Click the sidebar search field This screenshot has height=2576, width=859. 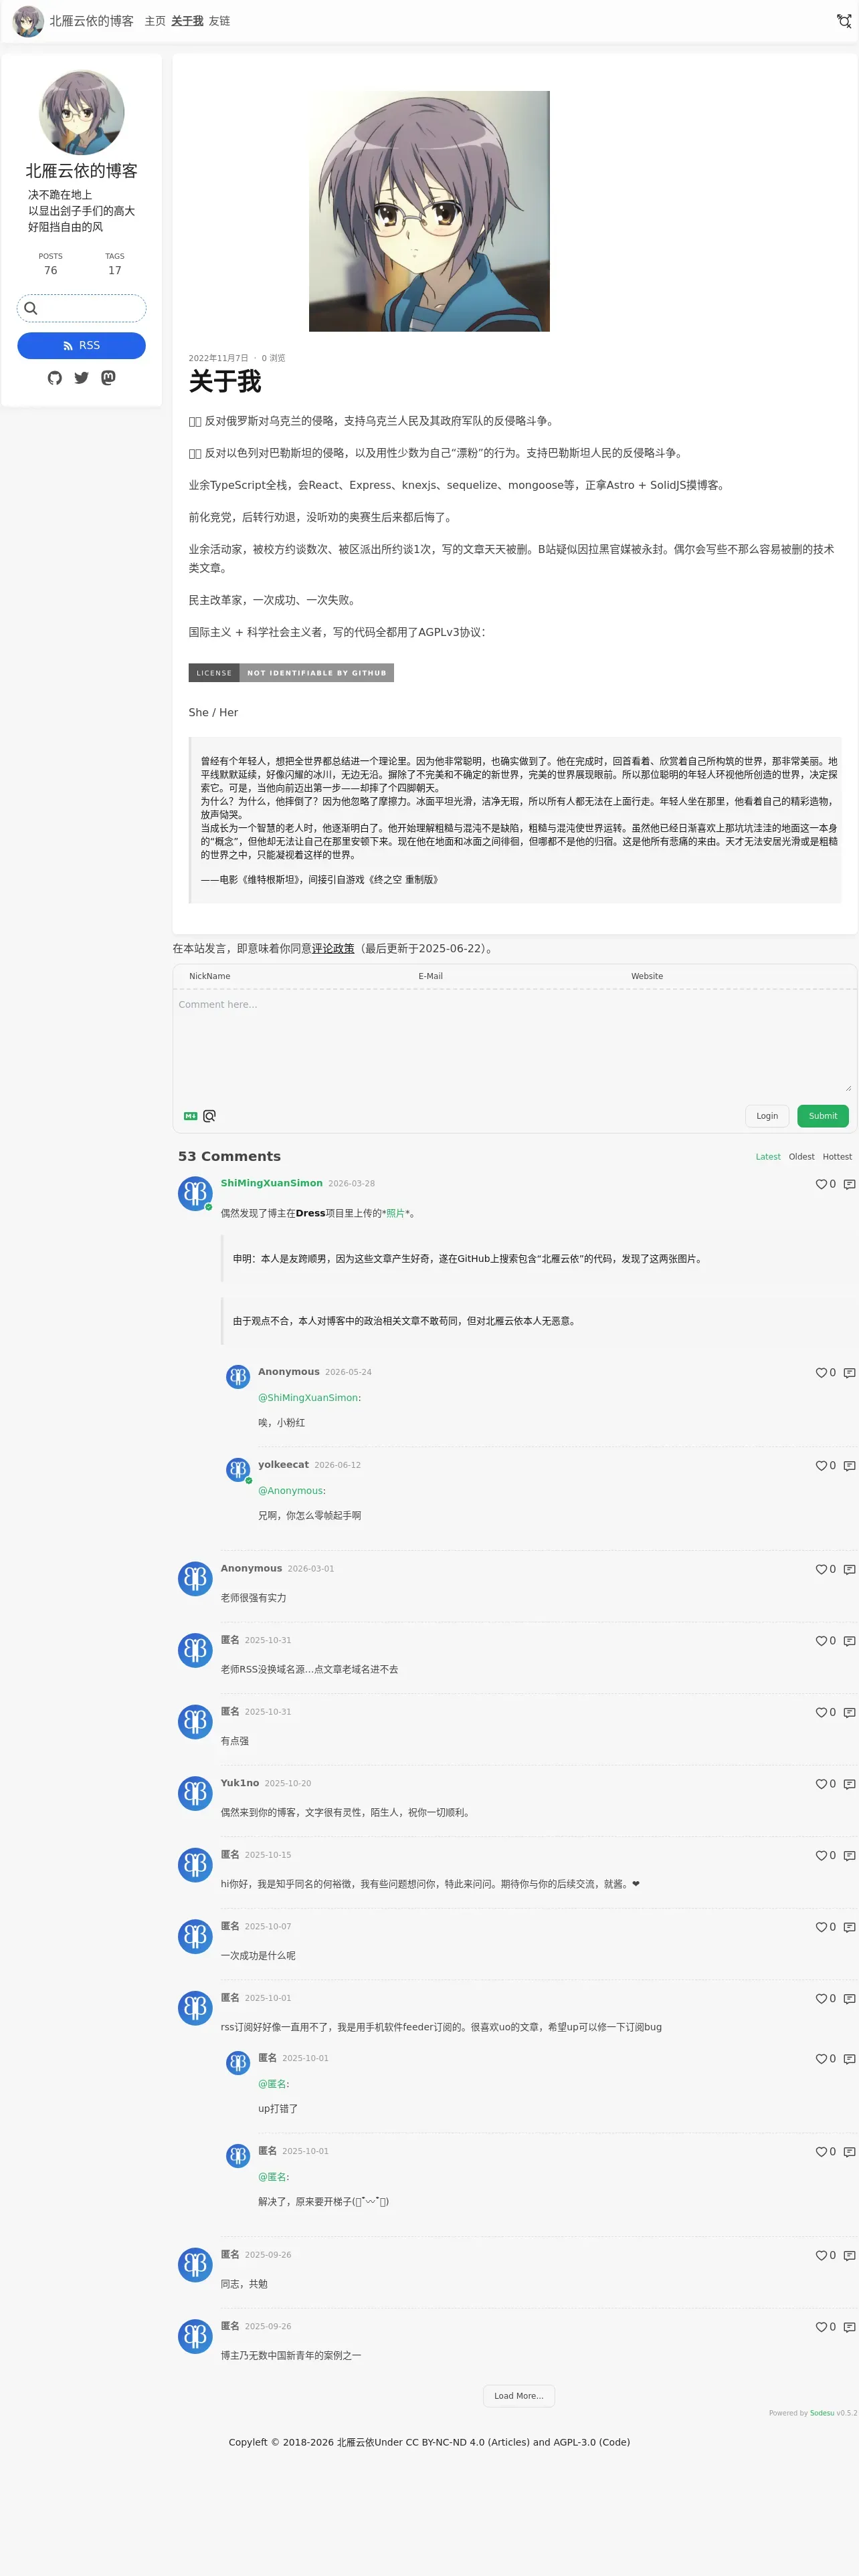click(x=81, y=308)
